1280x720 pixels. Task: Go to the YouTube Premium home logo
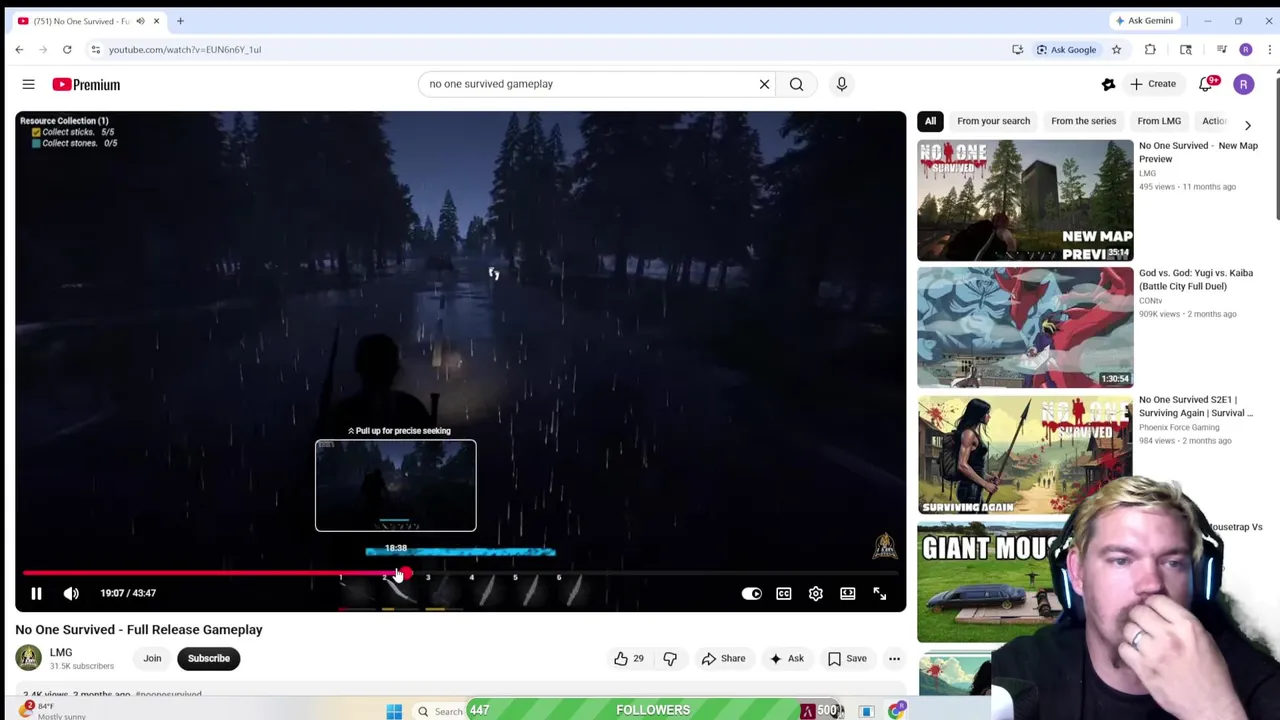pyautogui.click(x=86, y=85)
